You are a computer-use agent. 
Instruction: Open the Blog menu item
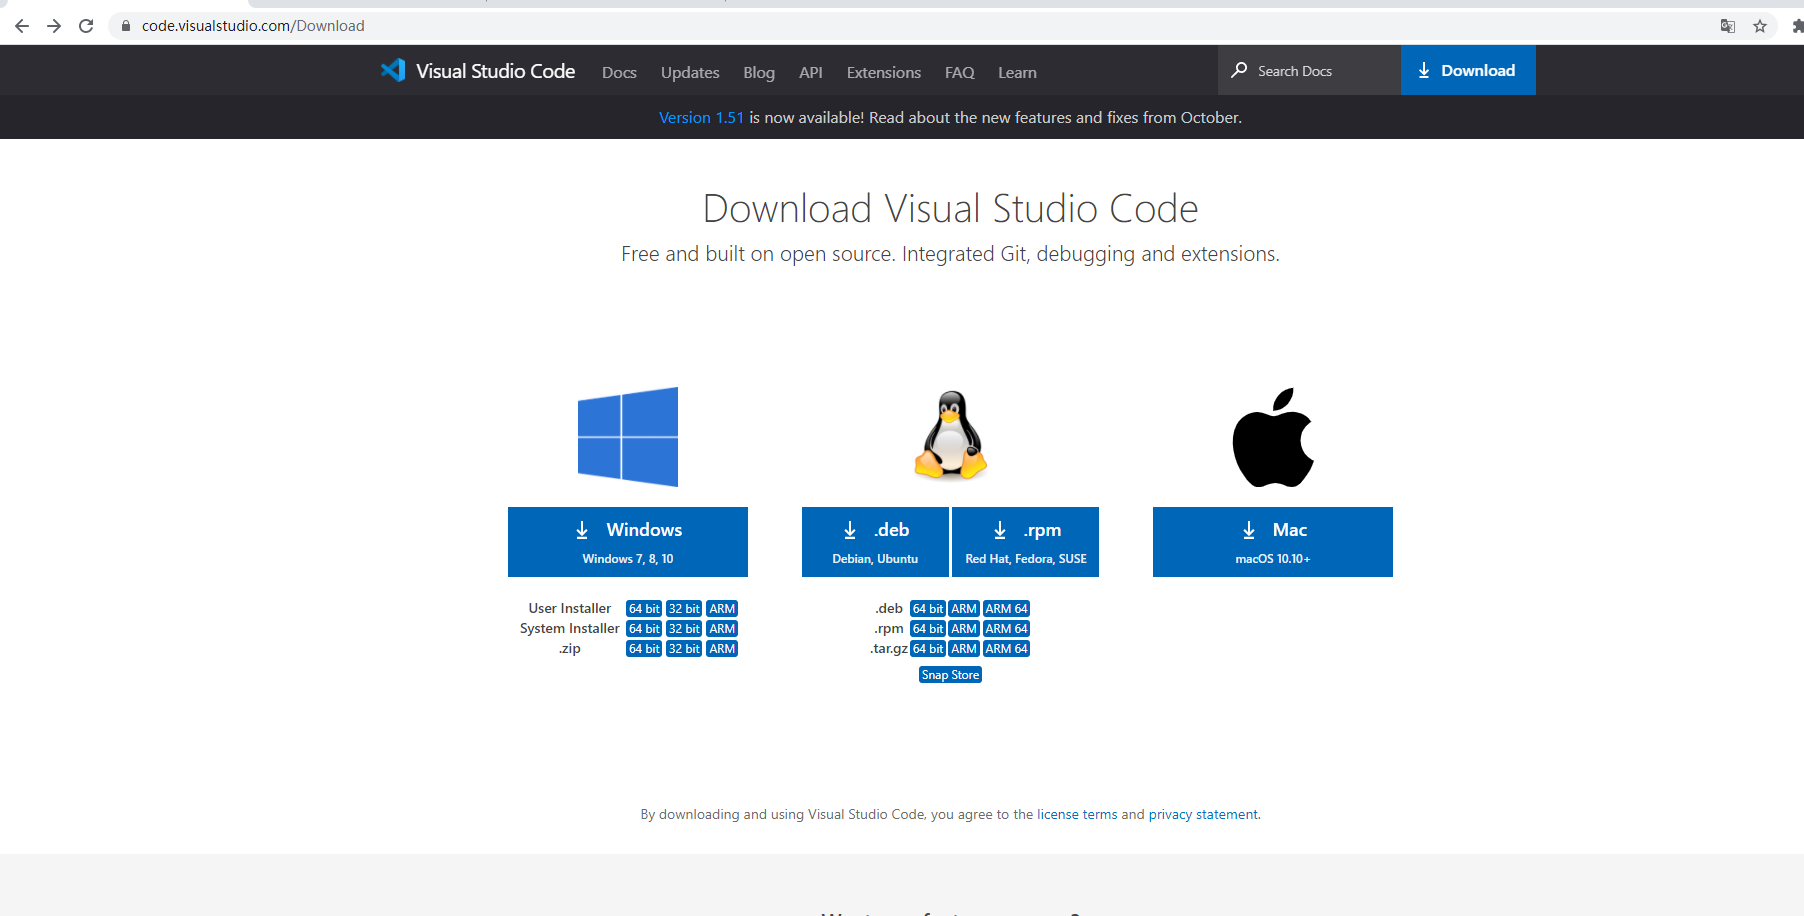tap(759, 72)
